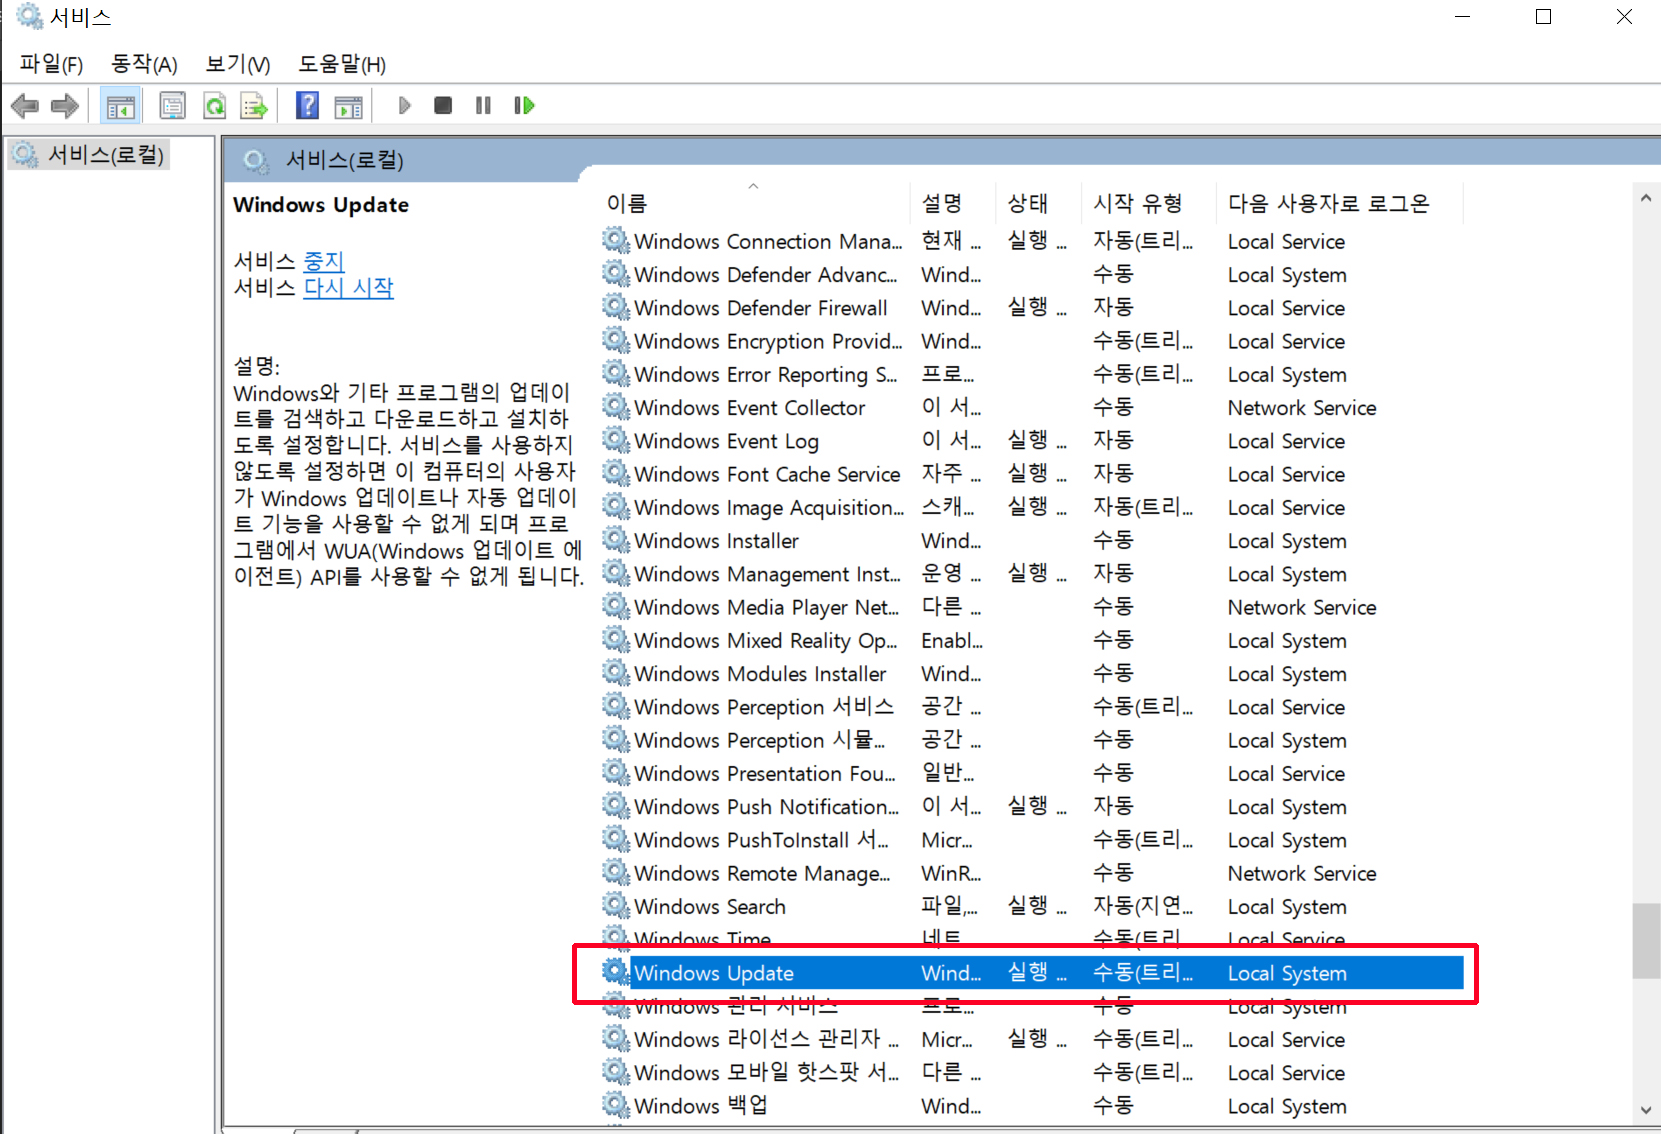
Task: Click the Start service play icon
Action: [405, 105]
